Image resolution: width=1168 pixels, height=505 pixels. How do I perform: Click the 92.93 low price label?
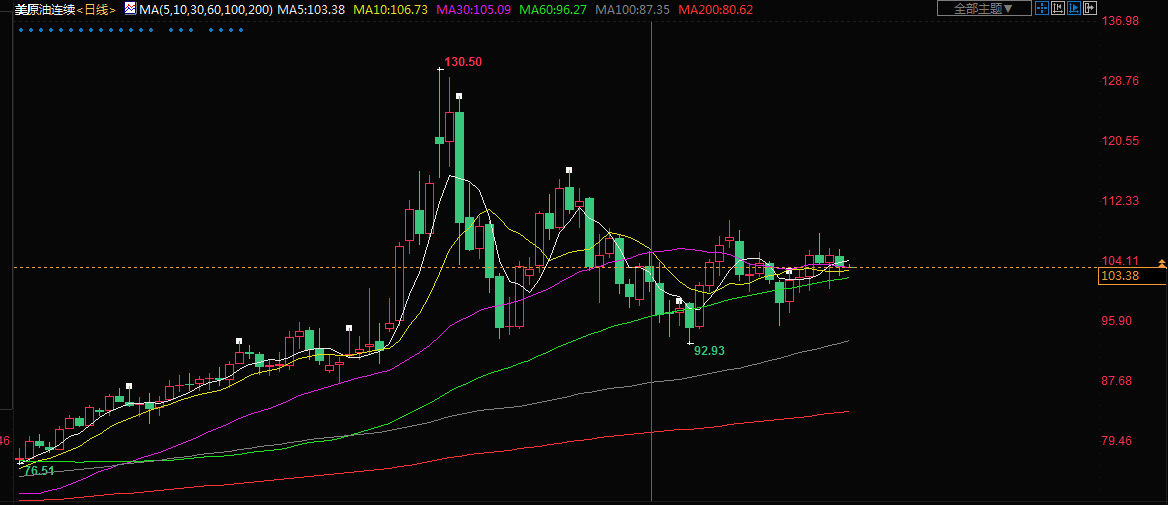pos(709,351)
